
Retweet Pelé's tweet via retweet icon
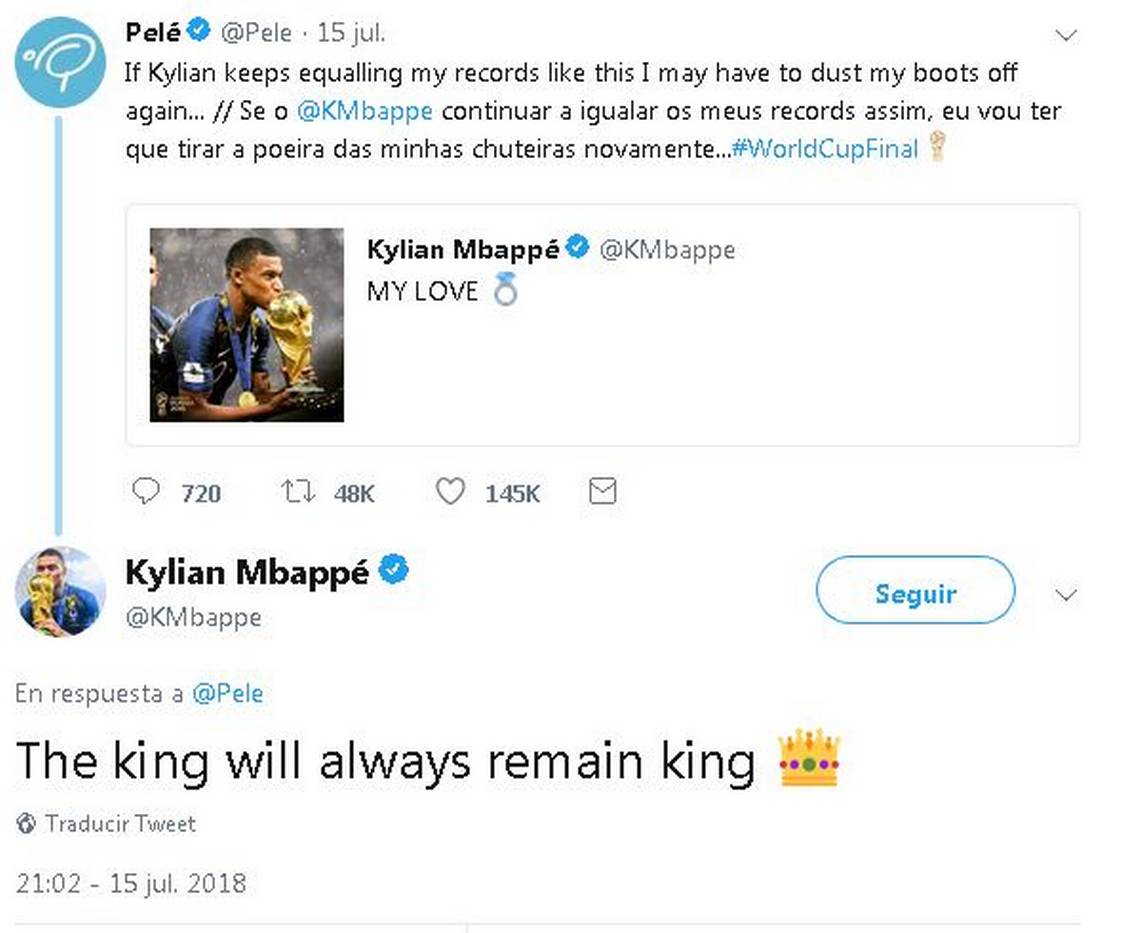(x=298, y=492)
